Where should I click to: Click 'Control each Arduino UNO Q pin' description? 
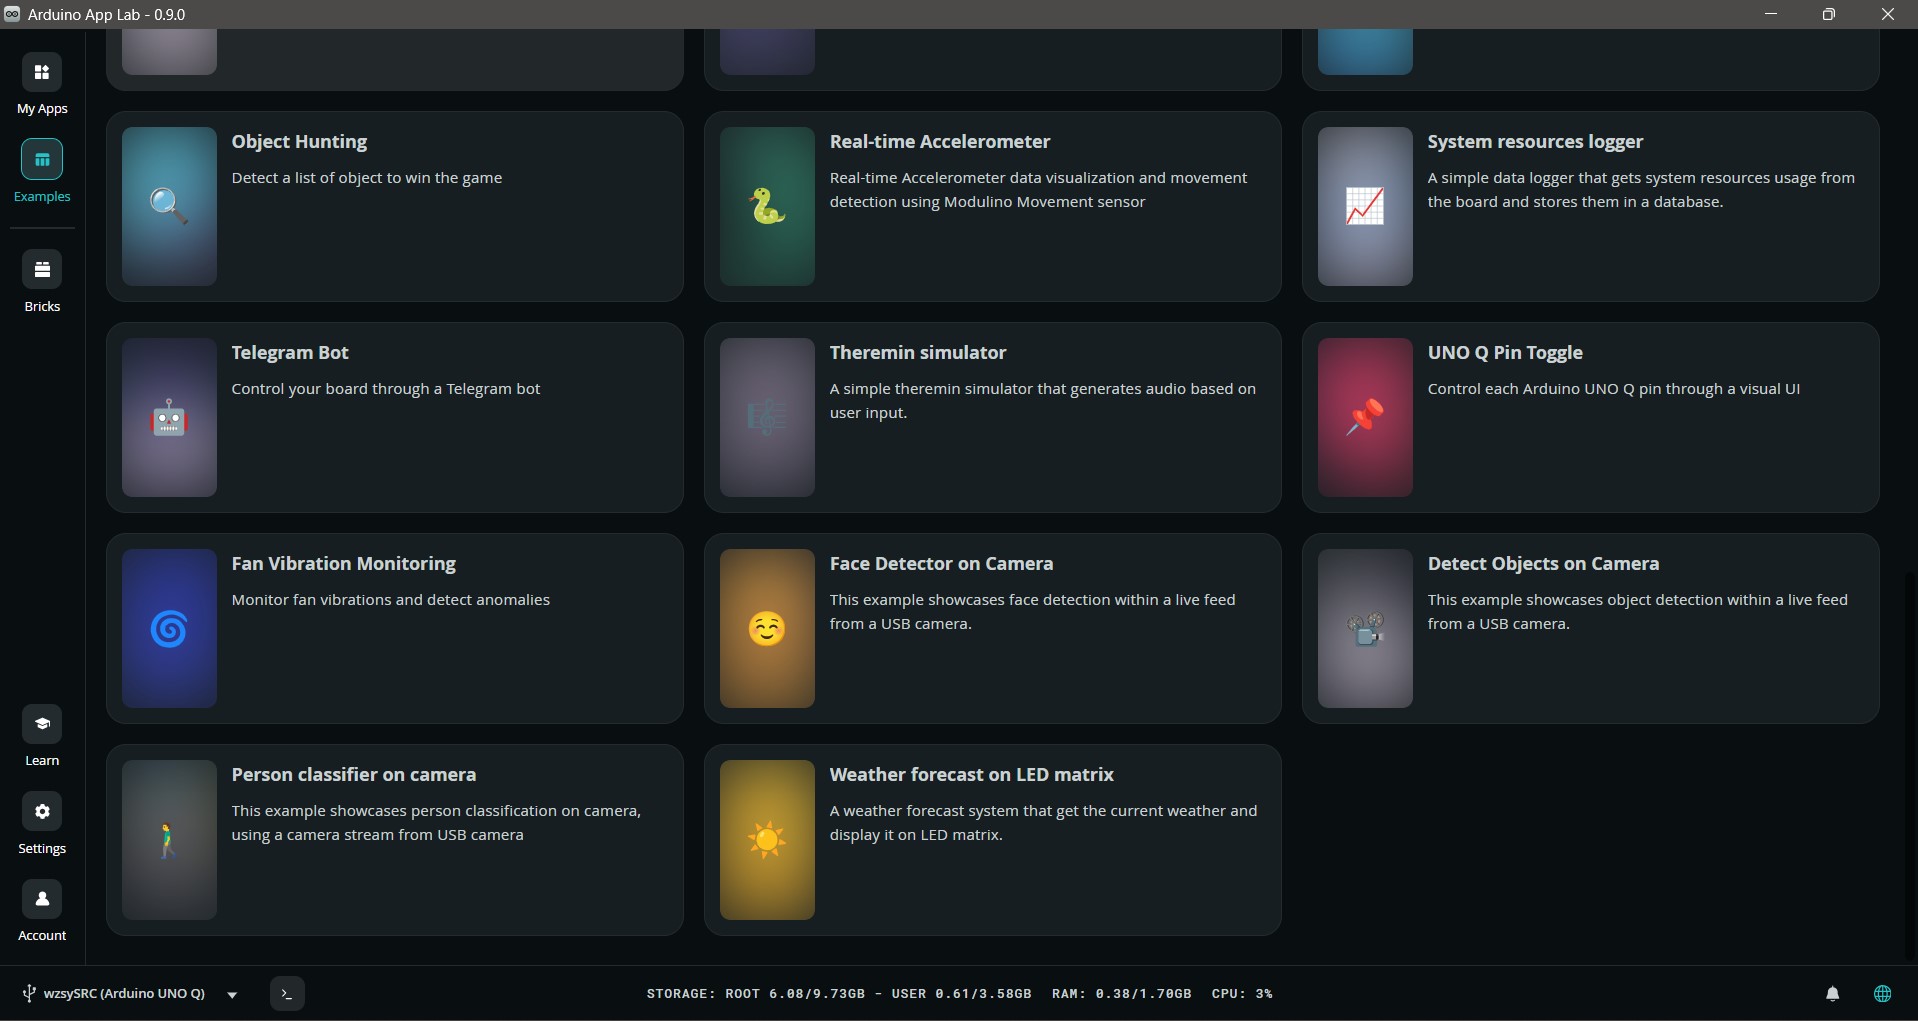[1614, 389]
